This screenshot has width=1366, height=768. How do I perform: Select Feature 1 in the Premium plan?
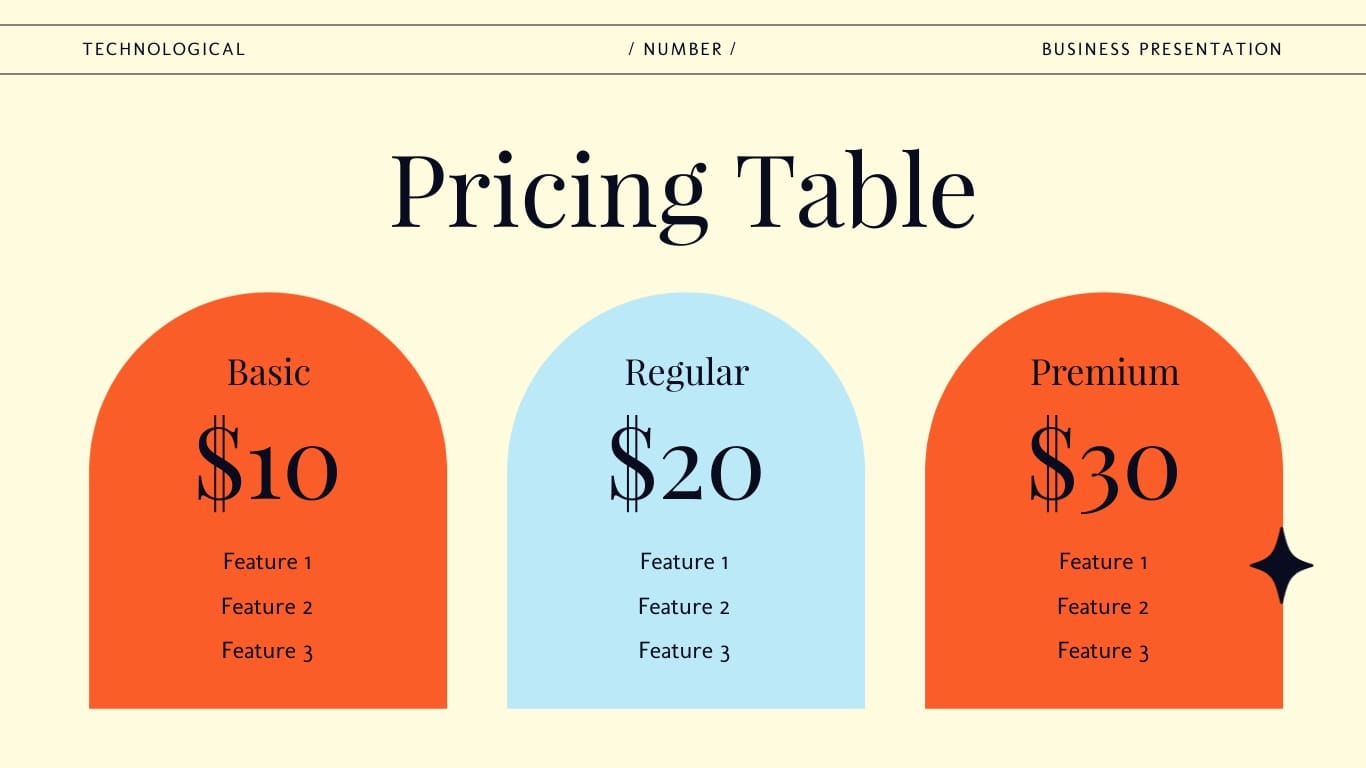pos(1103,562)
